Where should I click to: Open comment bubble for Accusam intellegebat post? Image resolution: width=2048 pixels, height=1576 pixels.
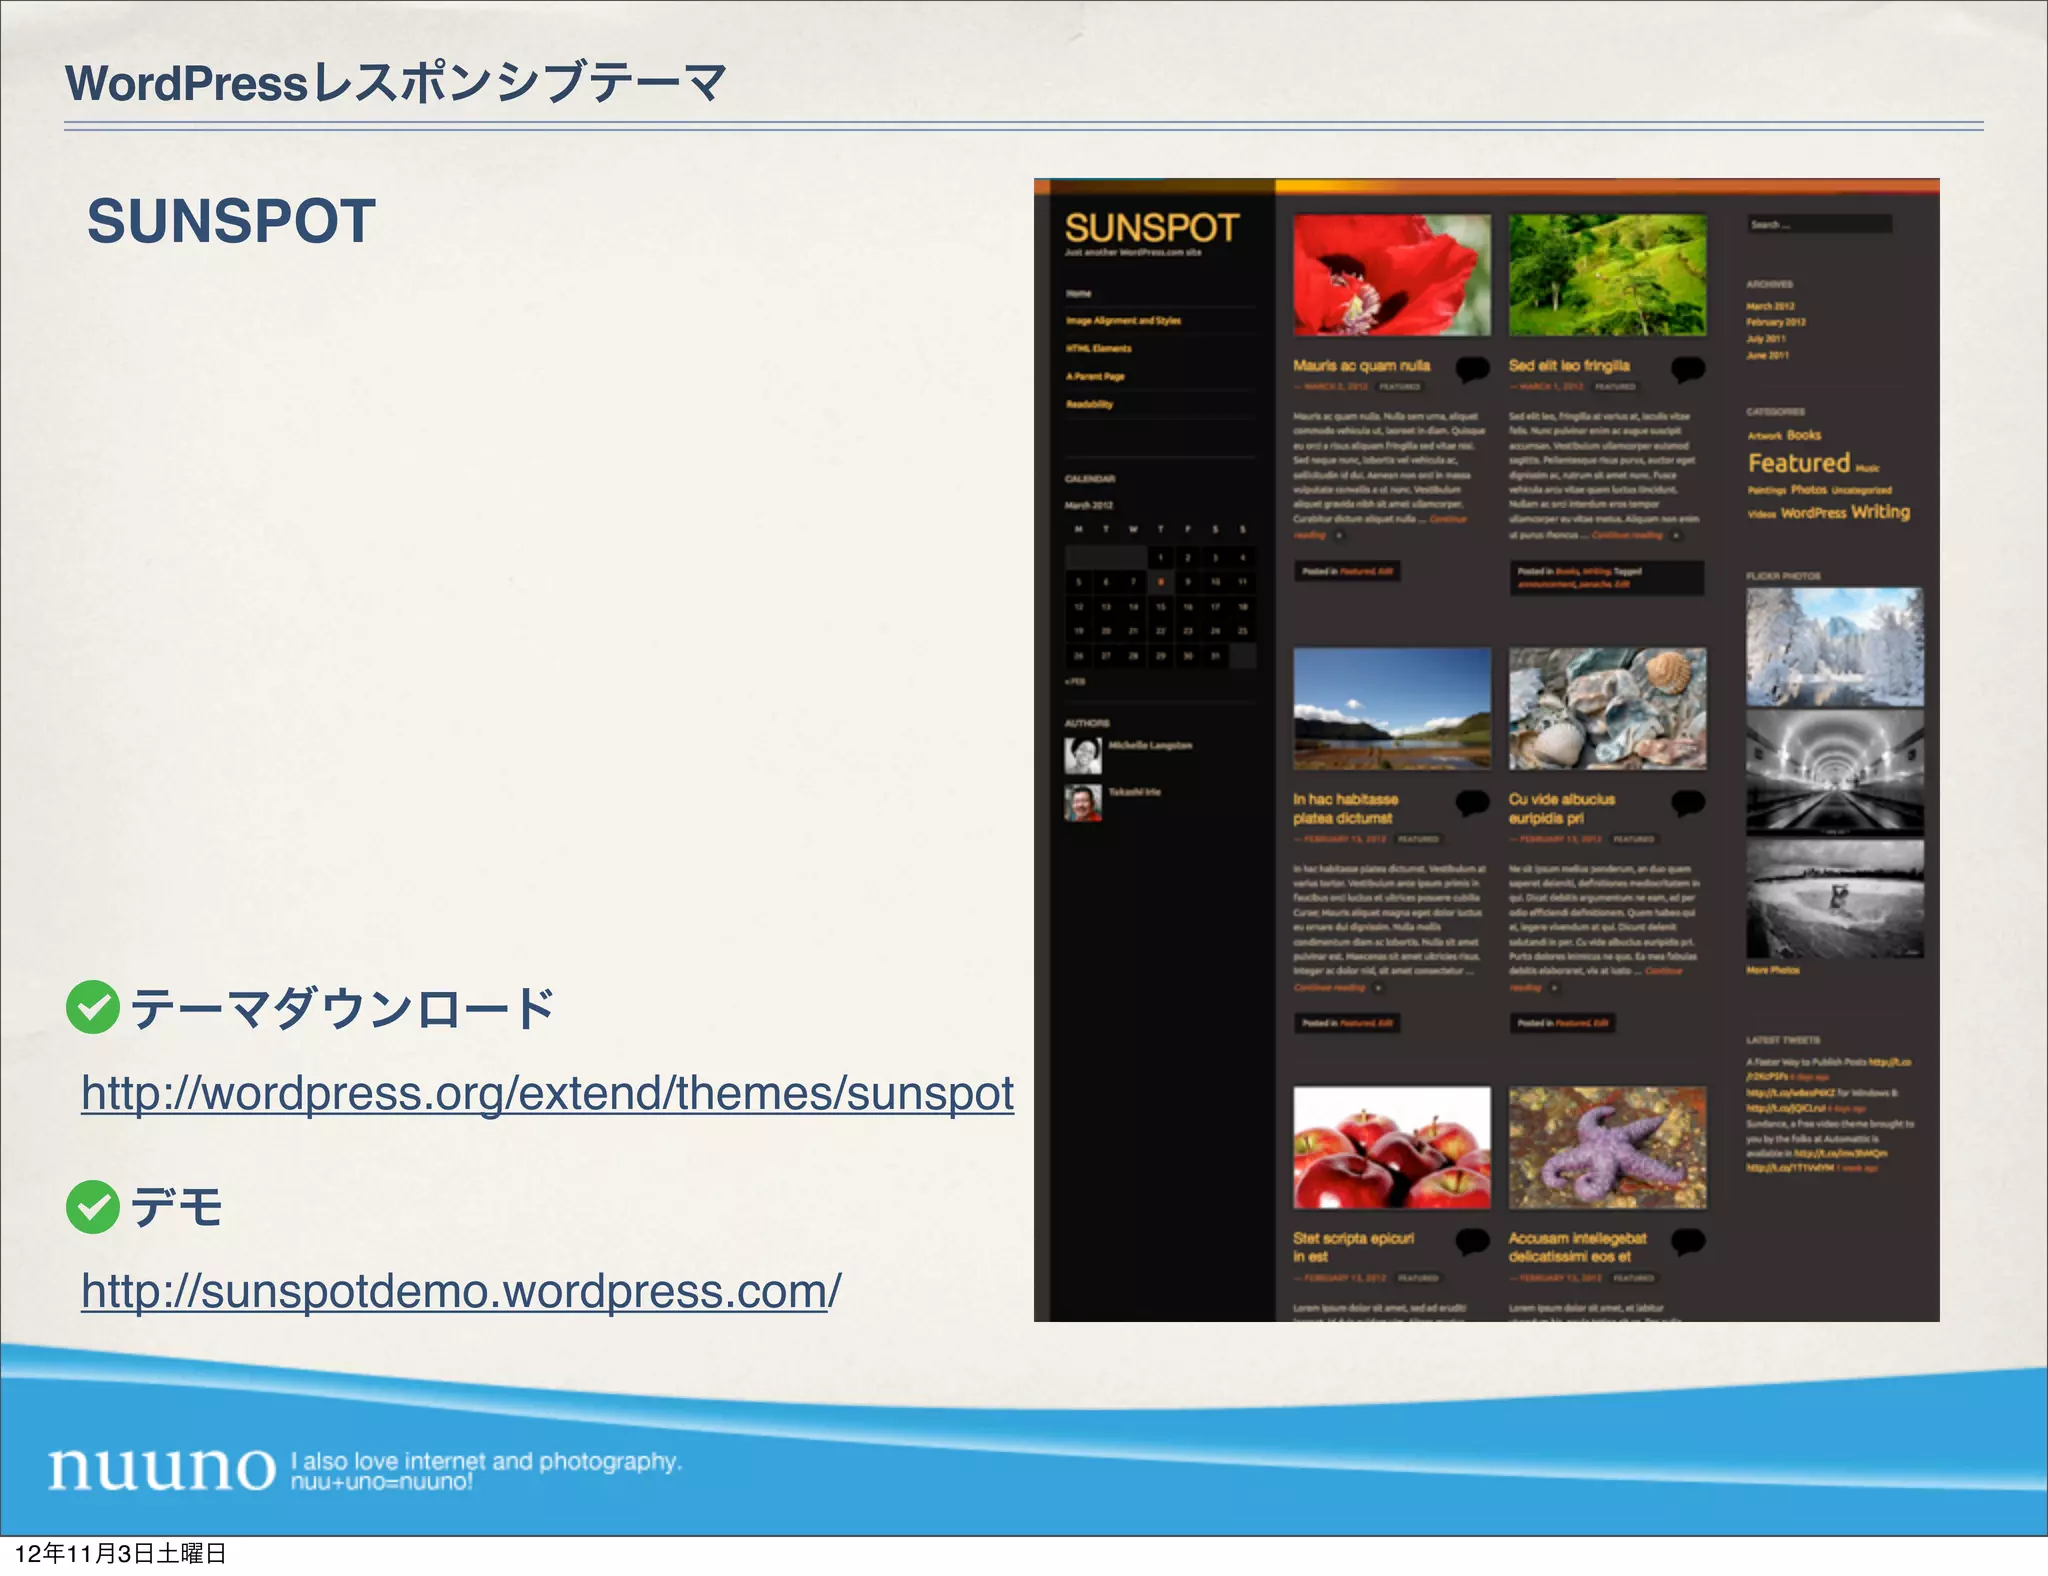coord(1688,1241)
